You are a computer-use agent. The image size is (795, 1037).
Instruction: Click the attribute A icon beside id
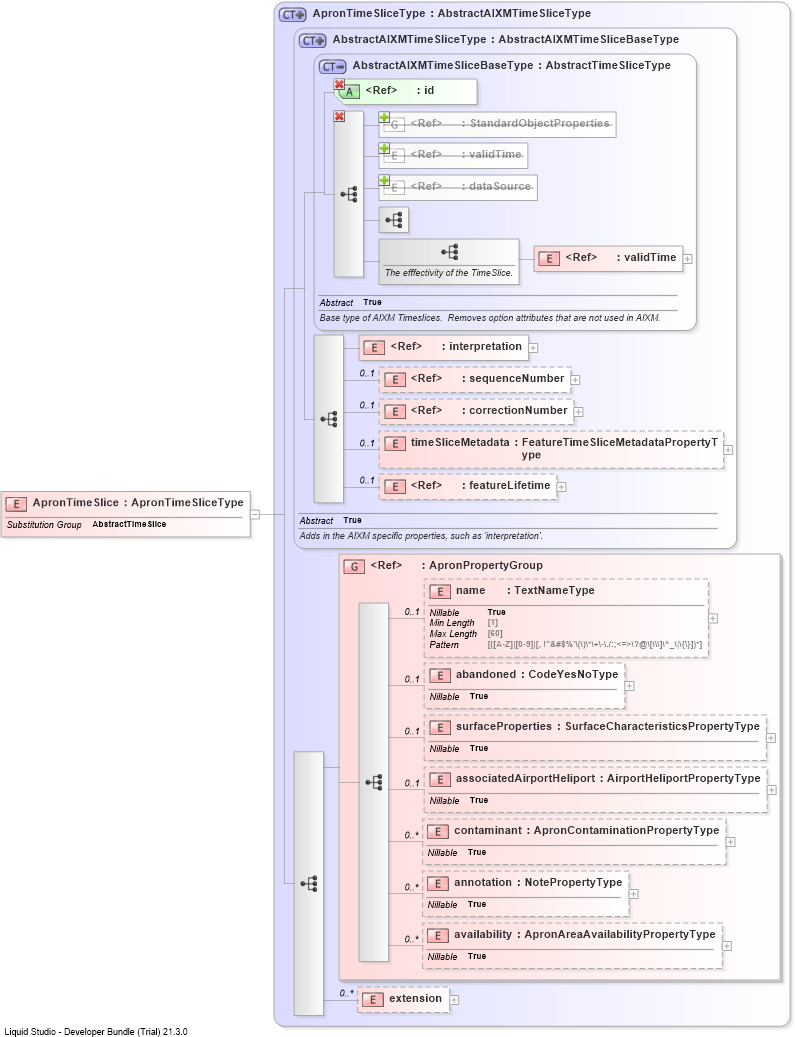tap(349, 92)
